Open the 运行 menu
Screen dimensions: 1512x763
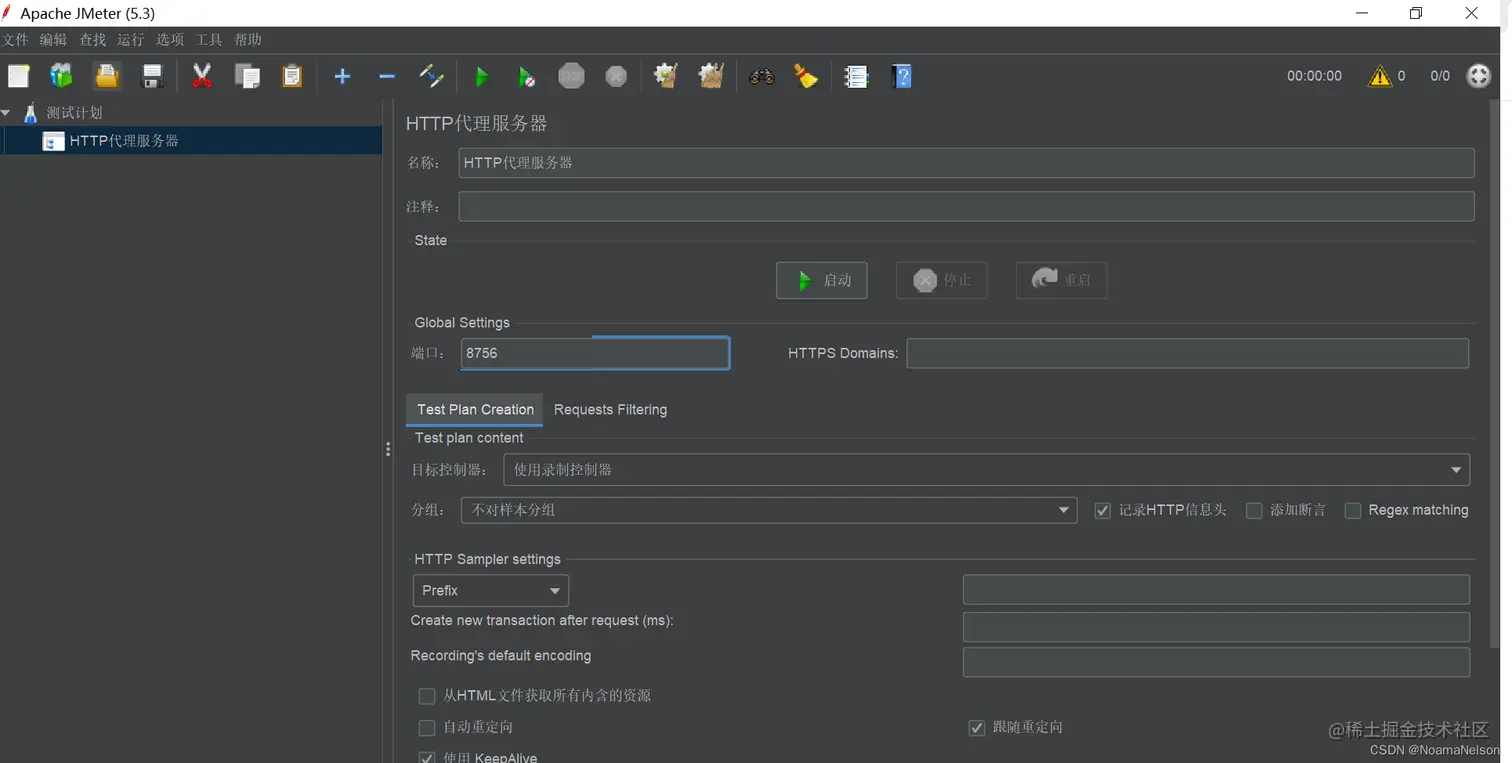tap(131, 39)
